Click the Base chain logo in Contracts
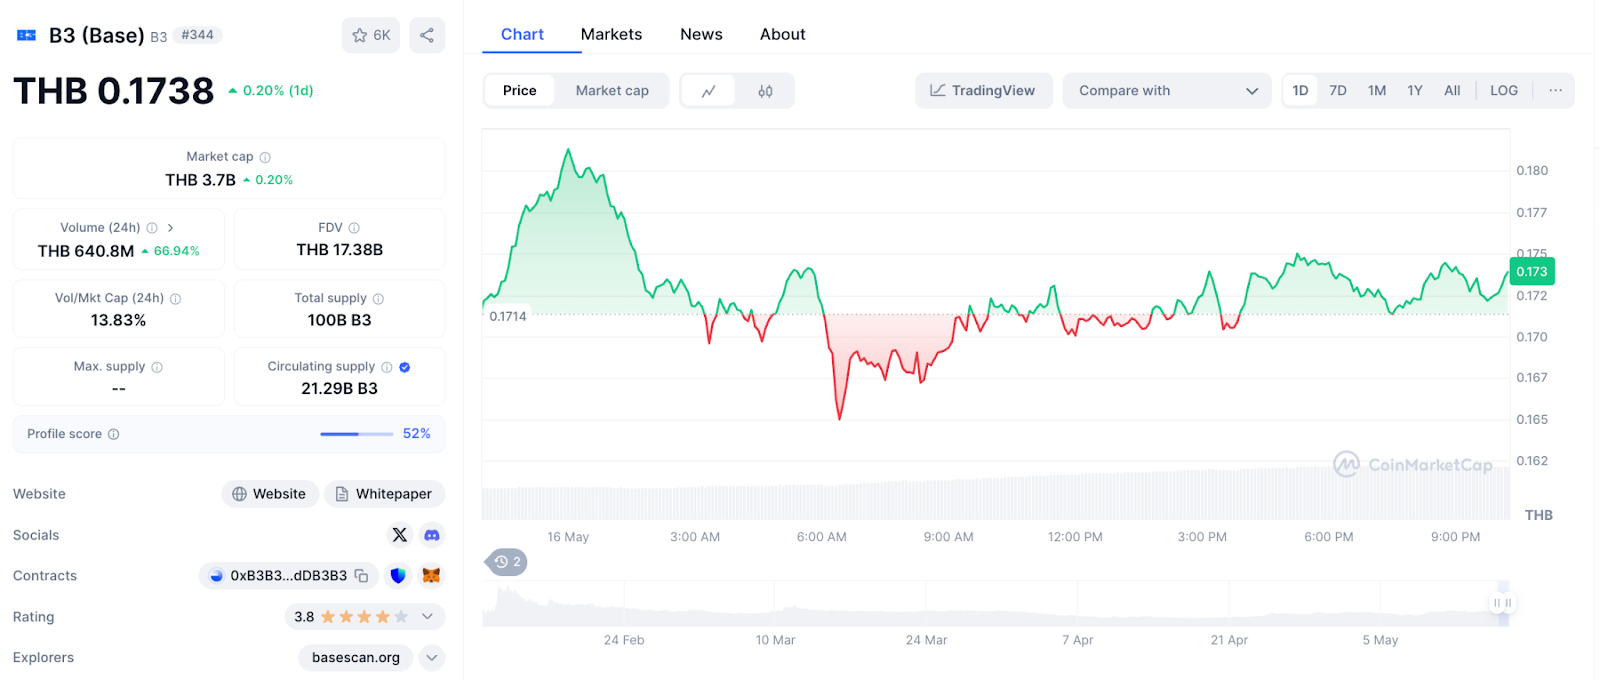Viewport: 1600px width, 680px height. pos(216,576)
